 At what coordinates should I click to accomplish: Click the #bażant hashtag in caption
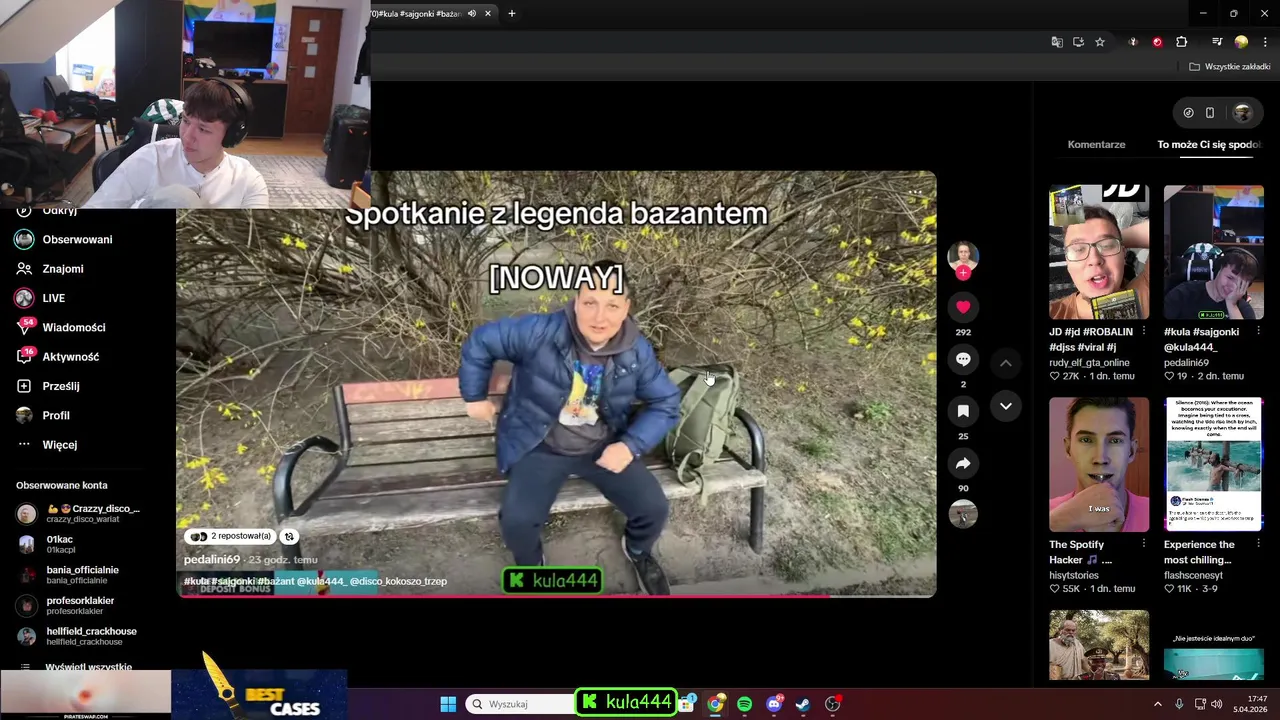pos(275,582)
